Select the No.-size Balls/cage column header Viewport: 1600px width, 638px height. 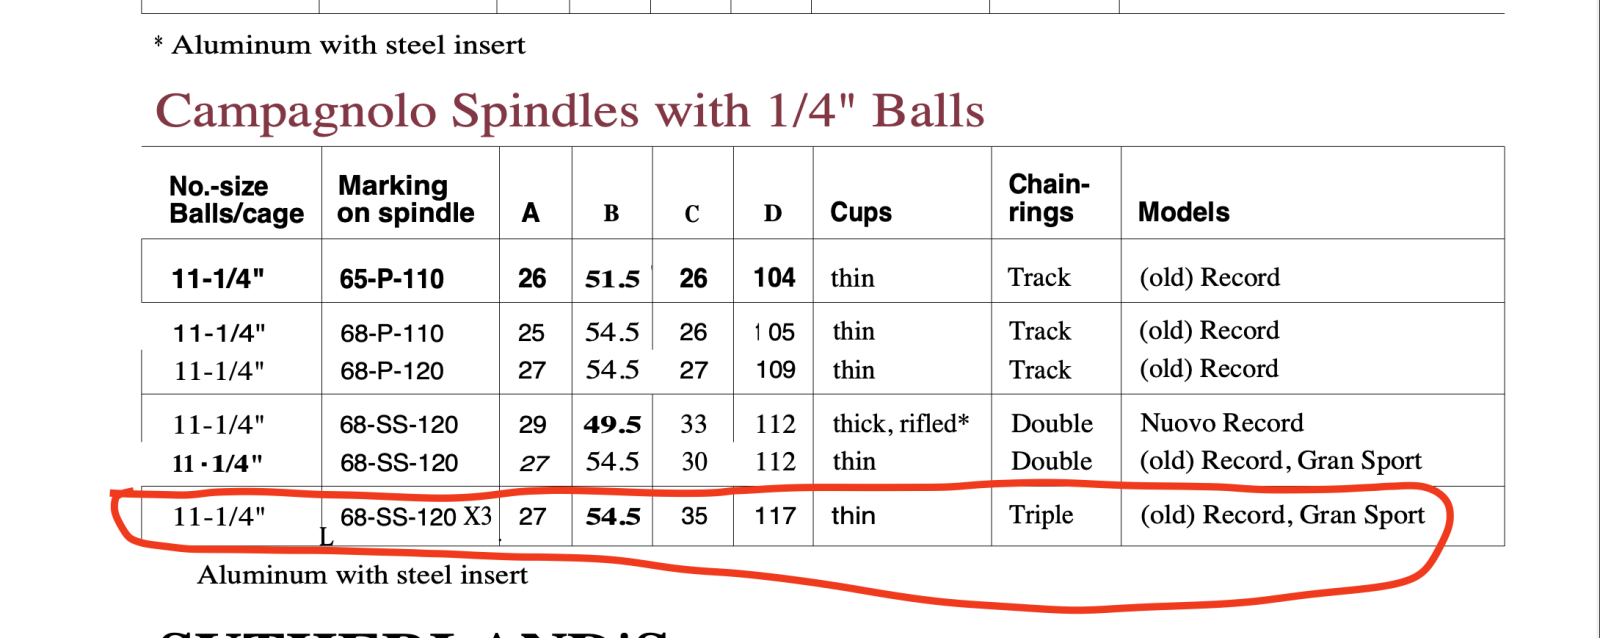tap(236, 200)
